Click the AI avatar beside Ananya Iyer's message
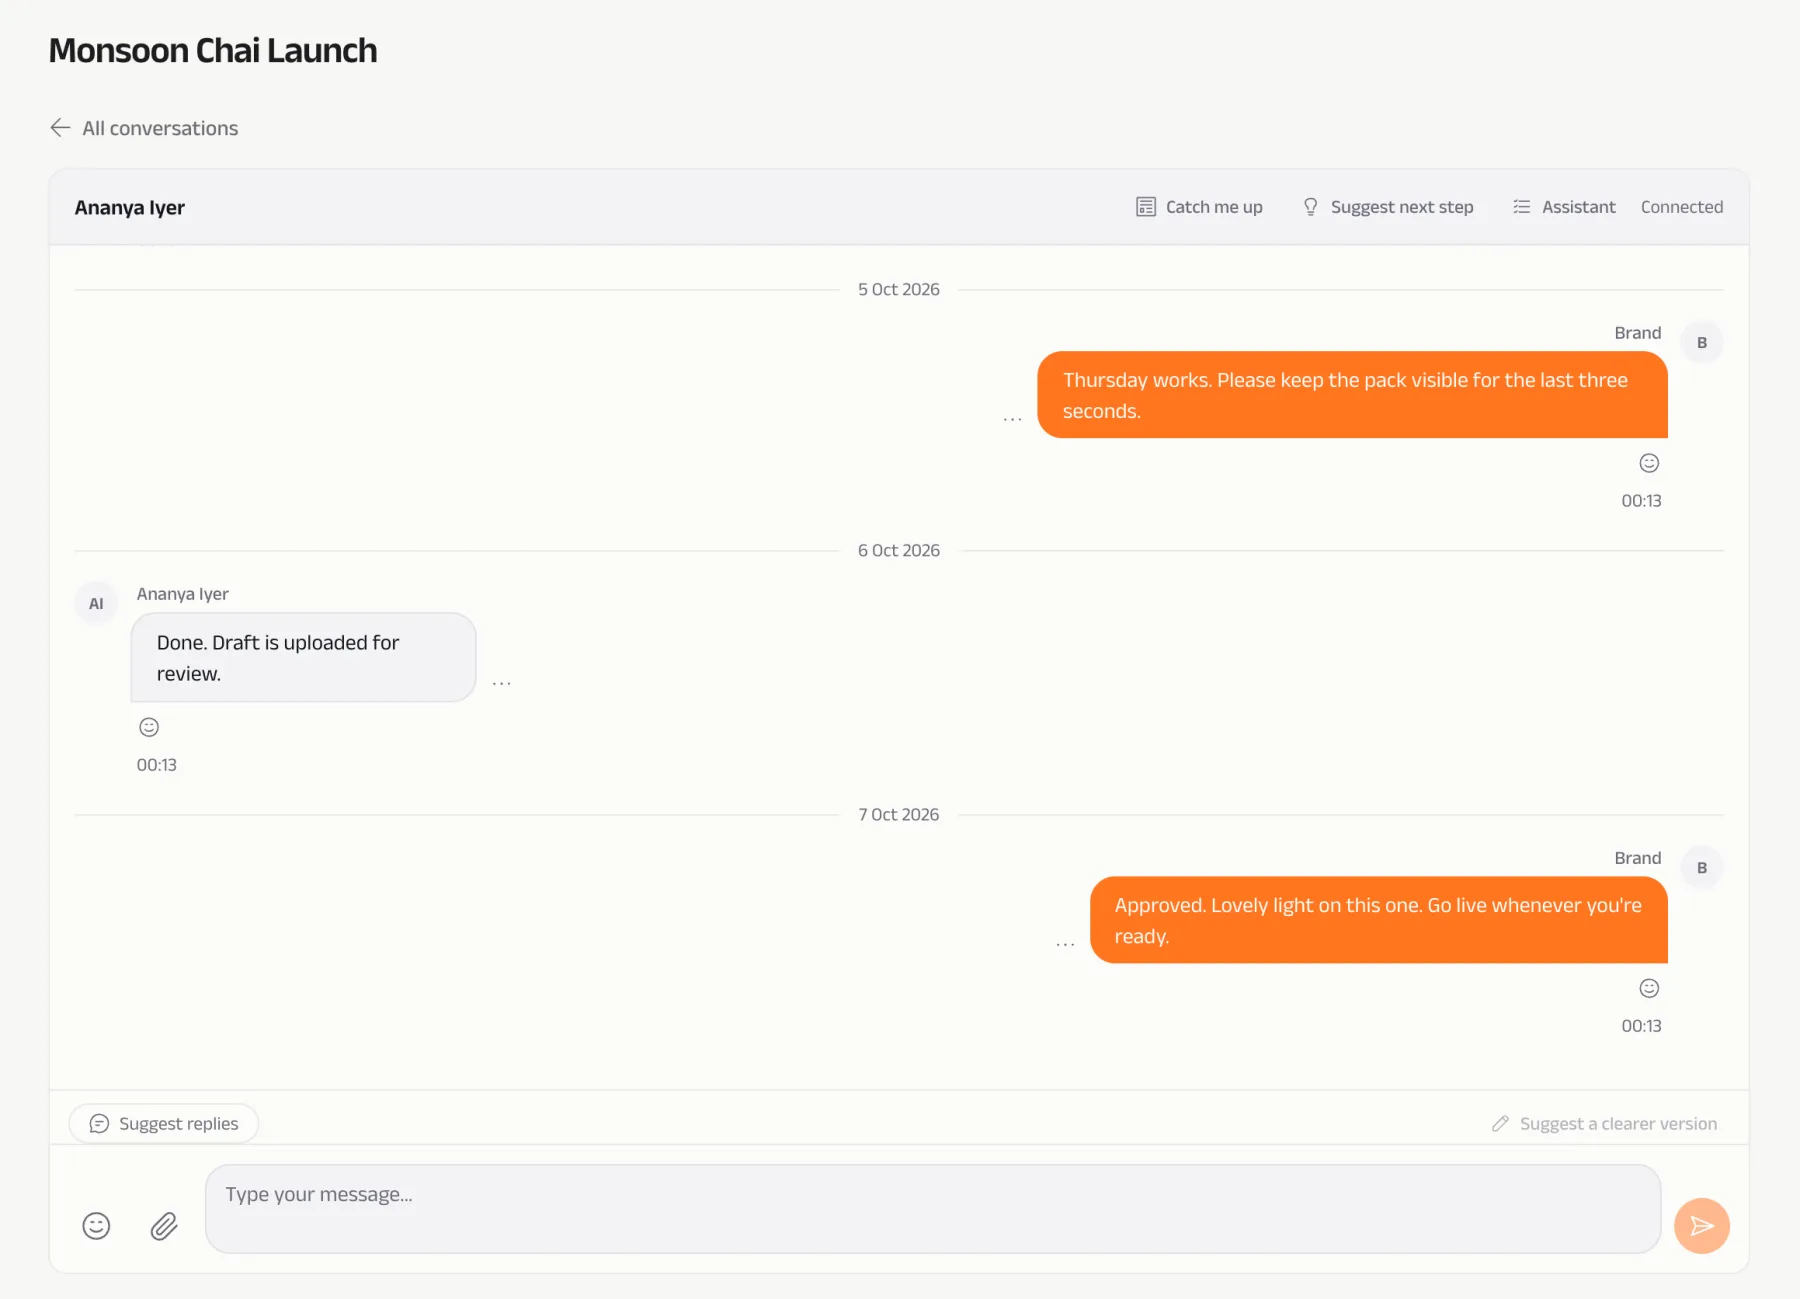 pyautogui.click(x=96, y=604)
